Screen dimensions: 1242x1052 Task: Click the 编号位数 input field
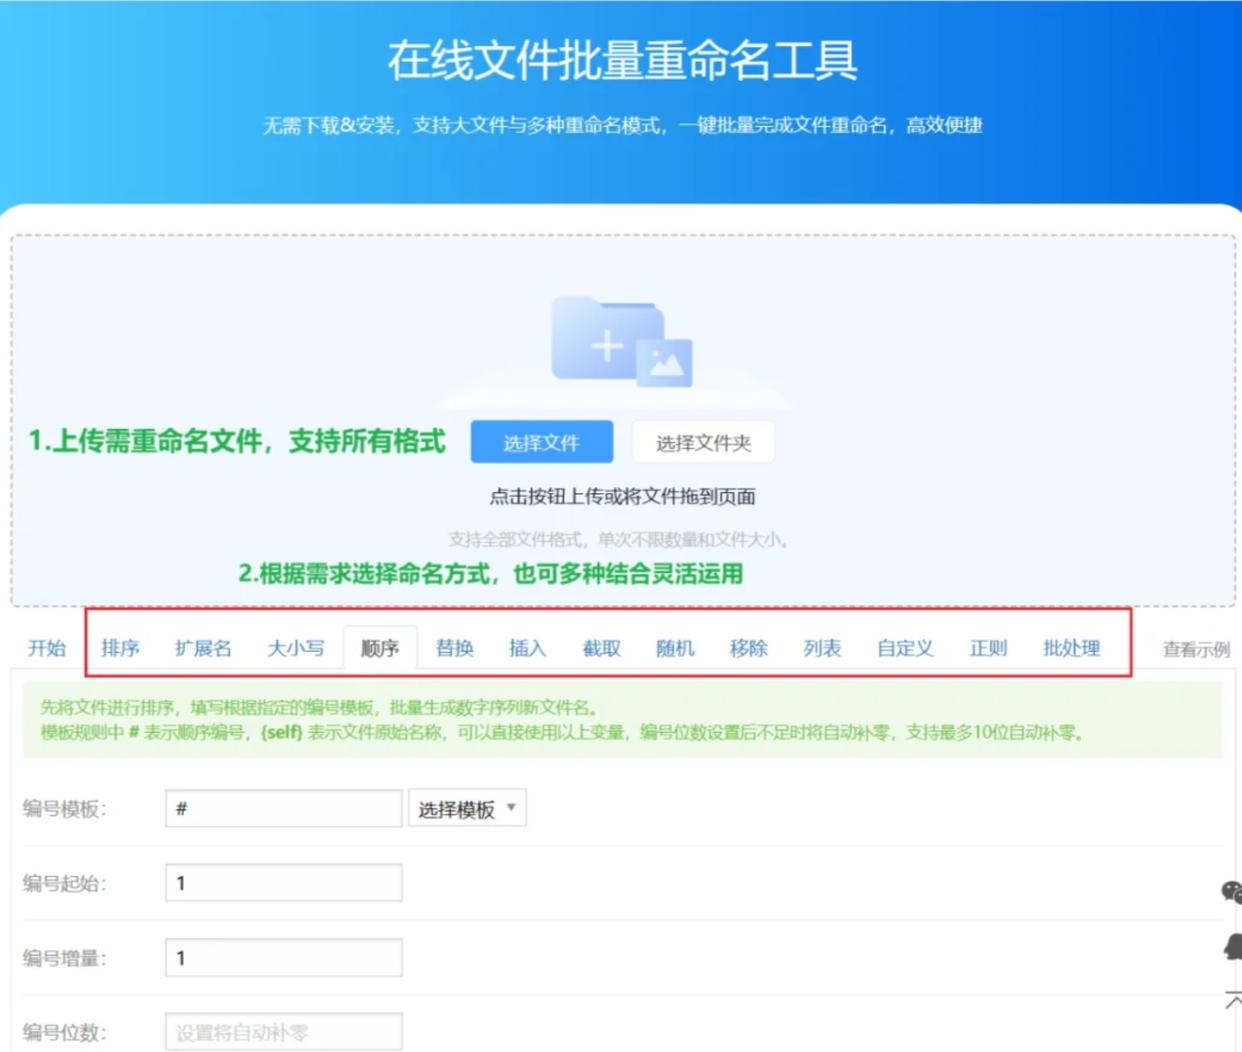tap(284, 1032)
